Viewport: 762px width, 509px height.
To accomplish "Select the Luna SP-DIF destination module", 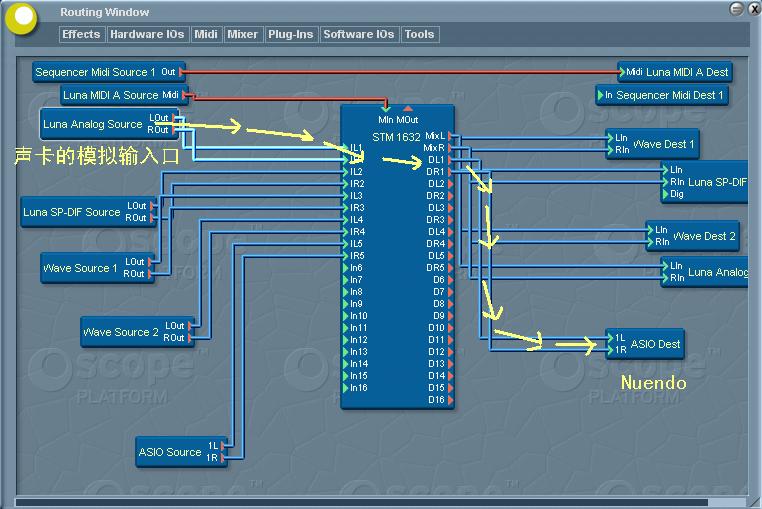I will [704, 182].
